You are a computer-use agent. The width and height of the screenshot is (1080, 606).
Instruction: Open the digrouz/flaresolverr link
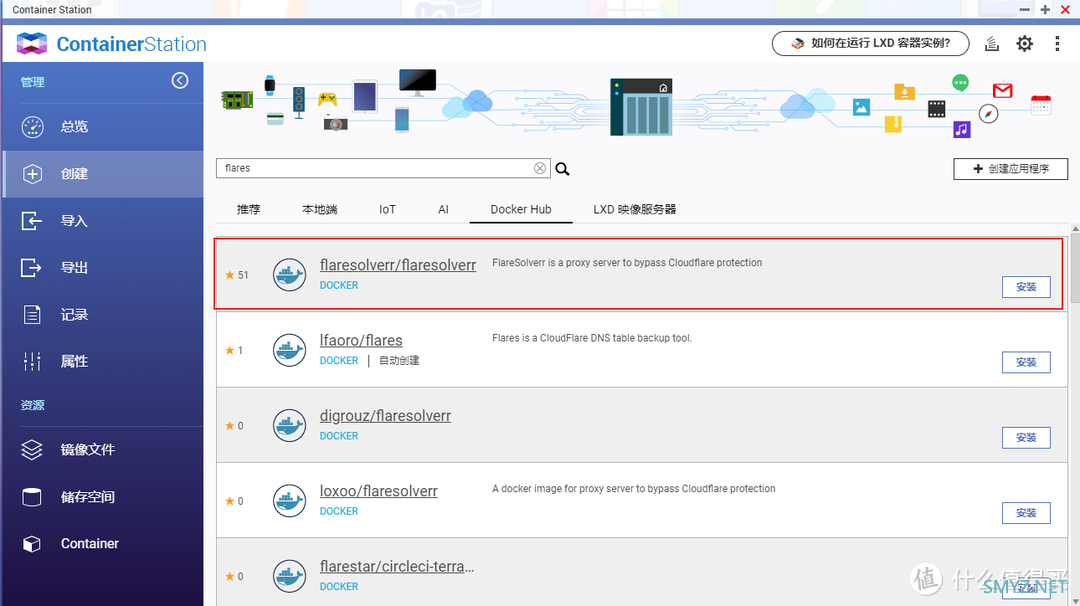click(385, 416)
